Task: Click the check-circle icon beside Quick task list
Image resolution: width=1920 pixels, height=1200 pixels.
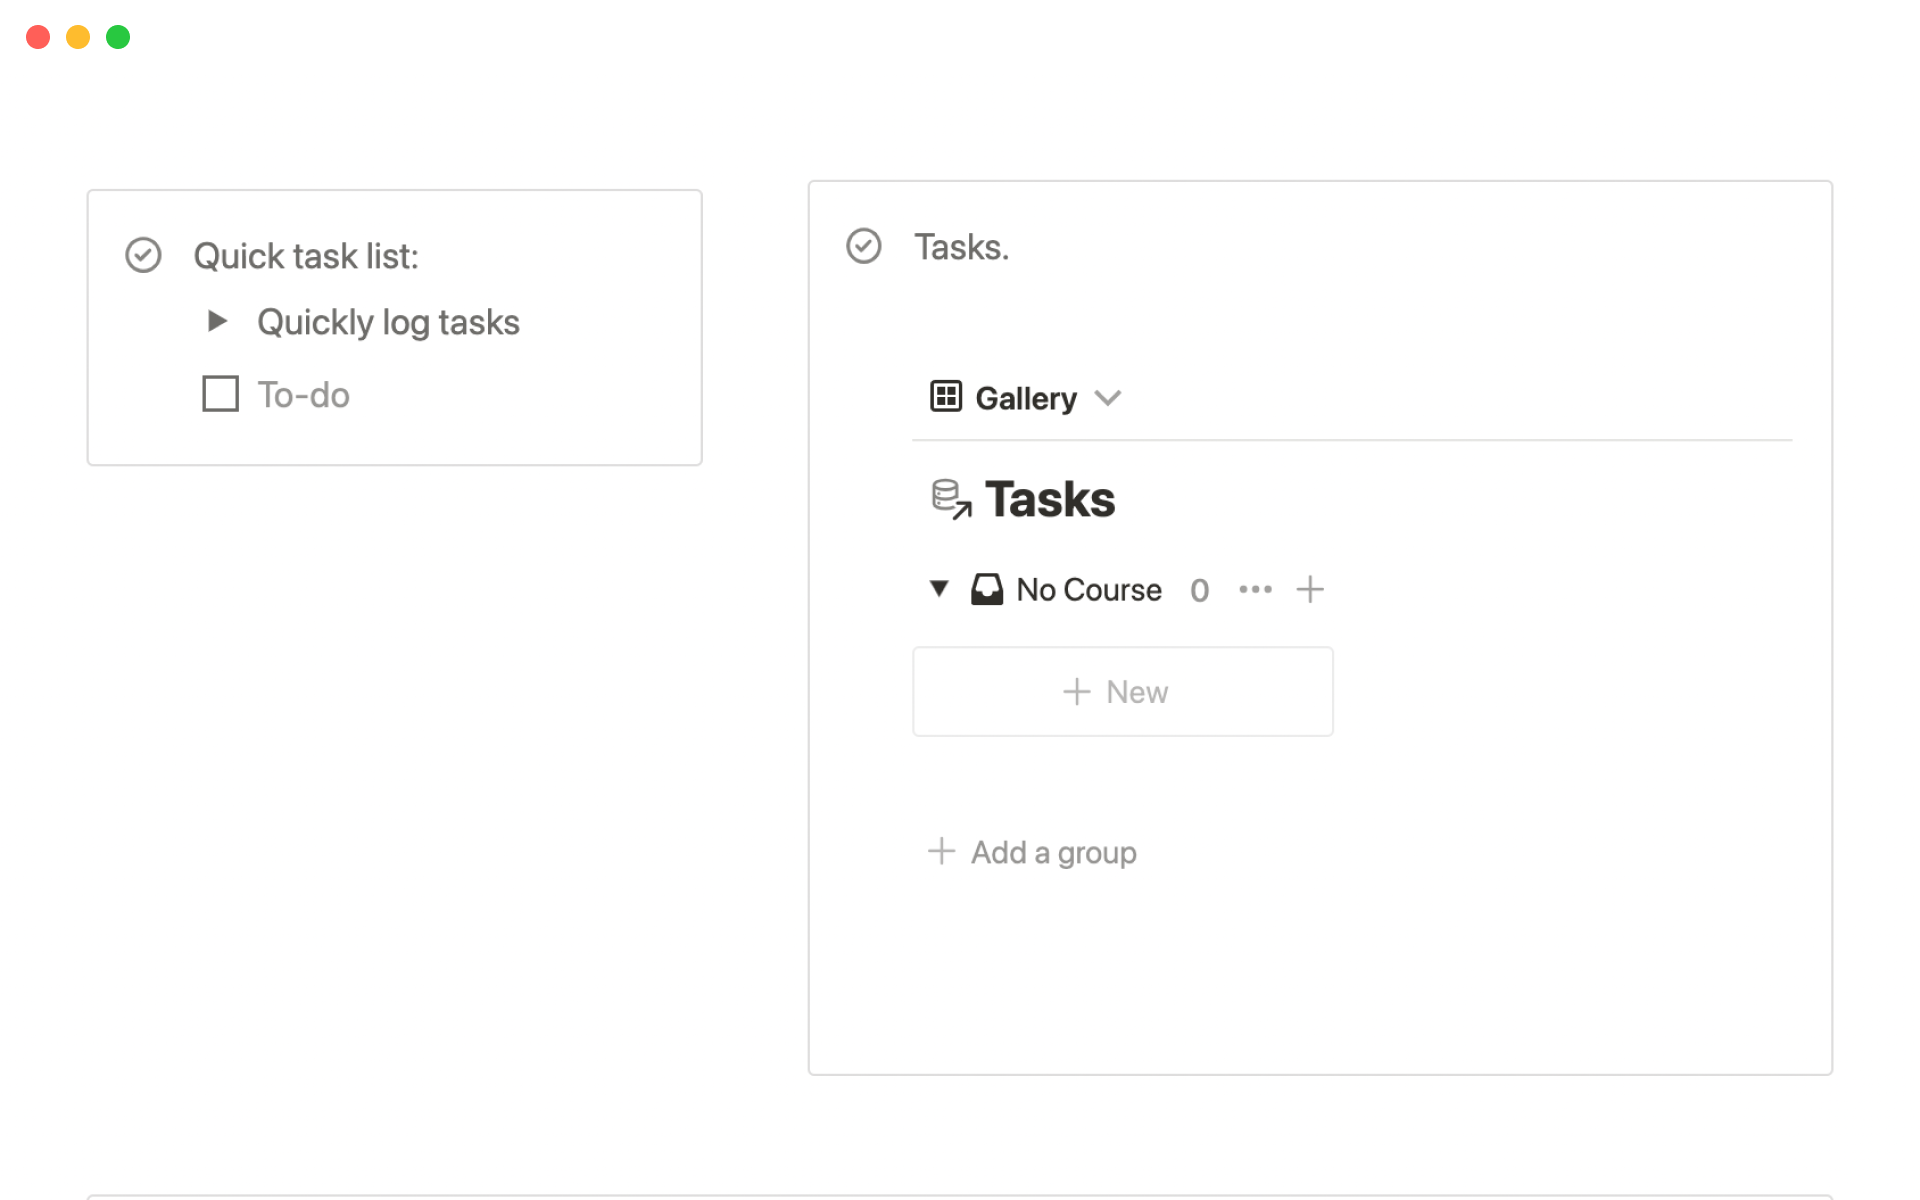Action: tap(143, 255)
